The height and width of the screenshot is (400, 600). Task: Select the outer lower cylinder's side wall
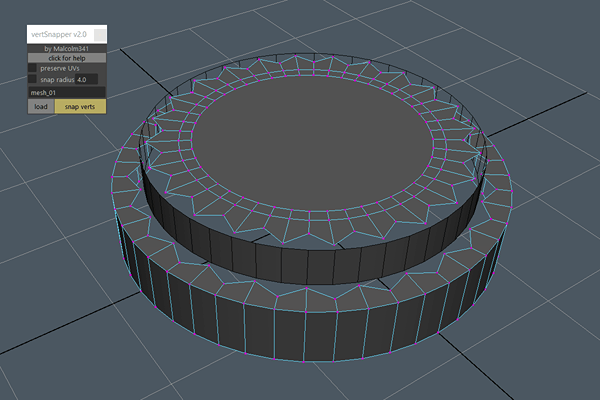point(300,340)
